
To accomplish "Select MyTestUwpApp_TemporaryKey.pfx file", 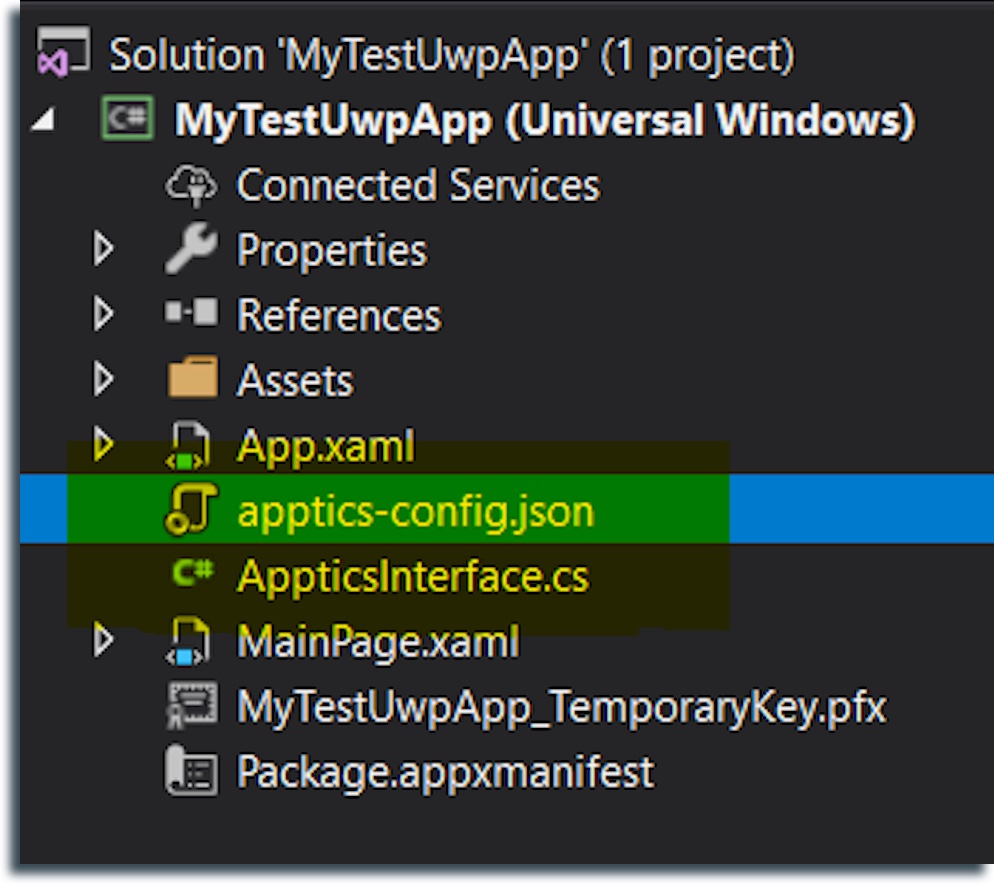I will click(561, 707).
